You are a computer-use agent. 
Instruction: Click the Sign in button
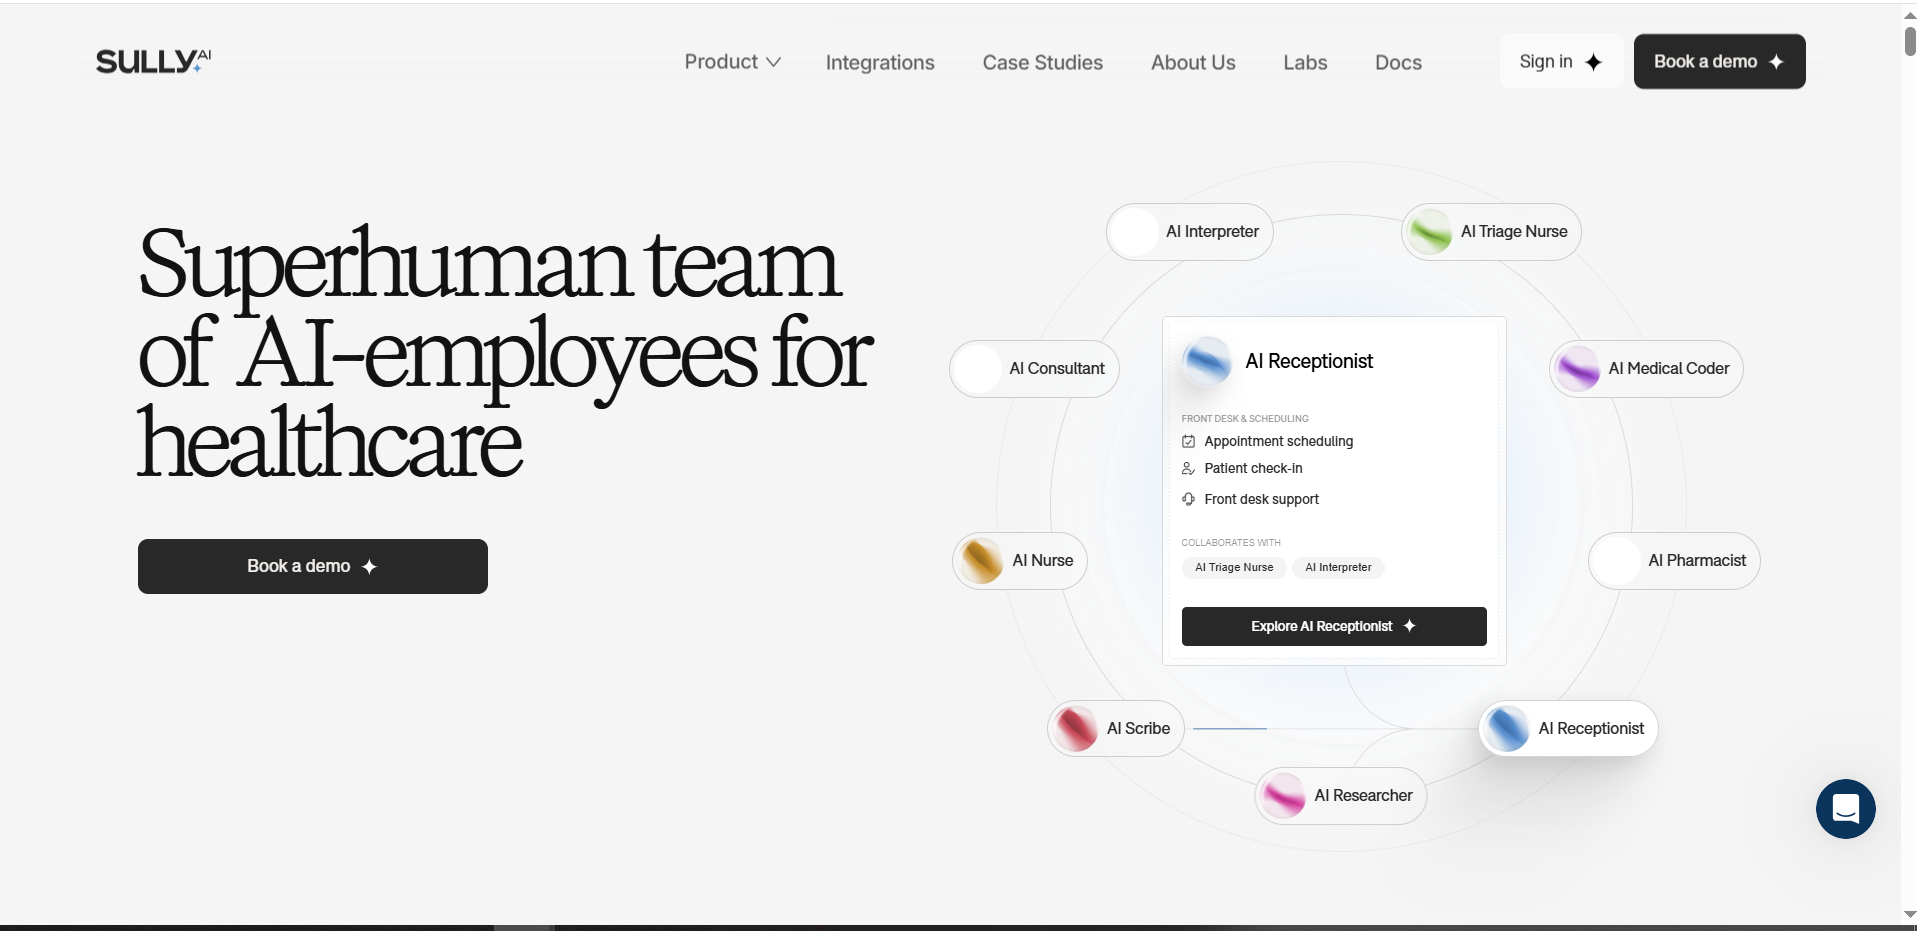click(x=1560, y=62)
